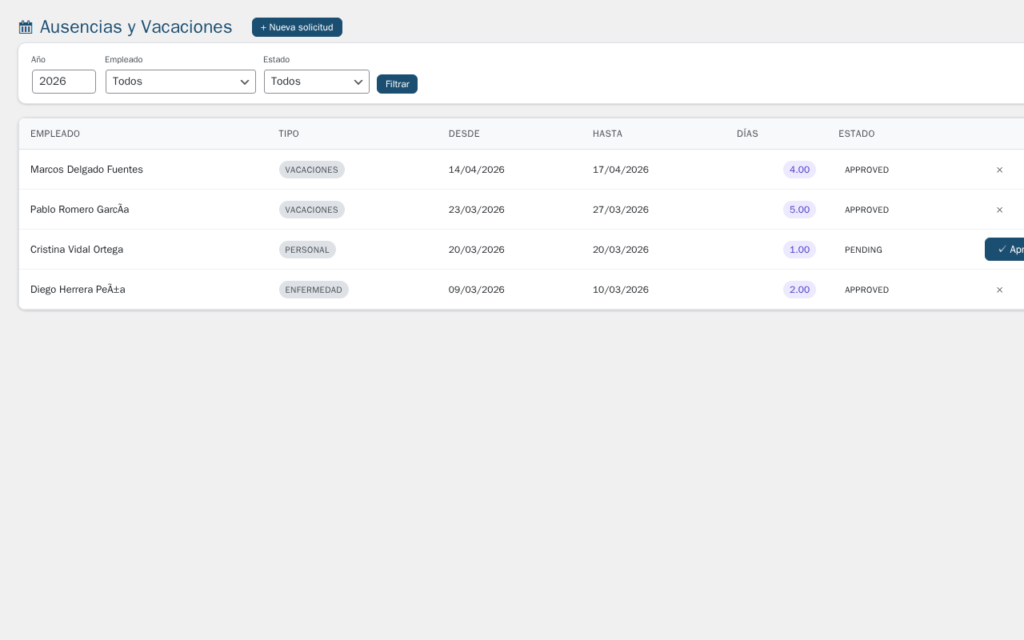Click the Ausencias y Vacaciones page title

(x=136, y=28)
